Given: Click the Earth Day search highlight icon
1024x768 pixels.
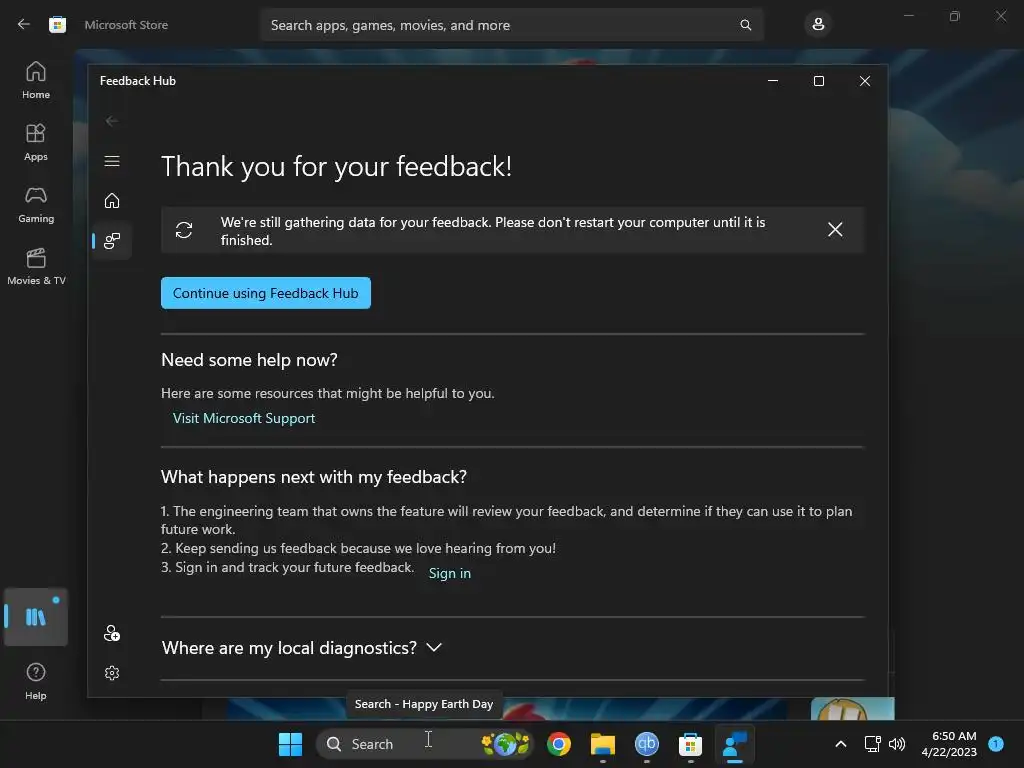Looking at the screenshot, I should click(x=505, y=744).
